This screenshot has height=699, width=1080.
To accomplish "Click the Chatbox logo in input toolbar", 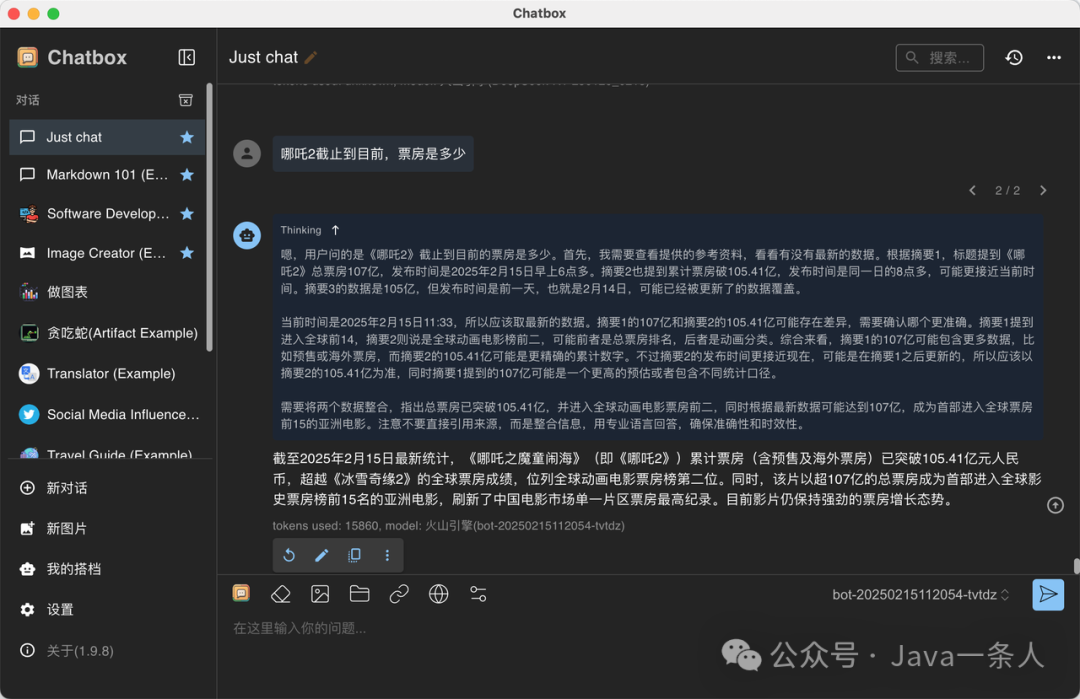I will (x=241, y=593).
